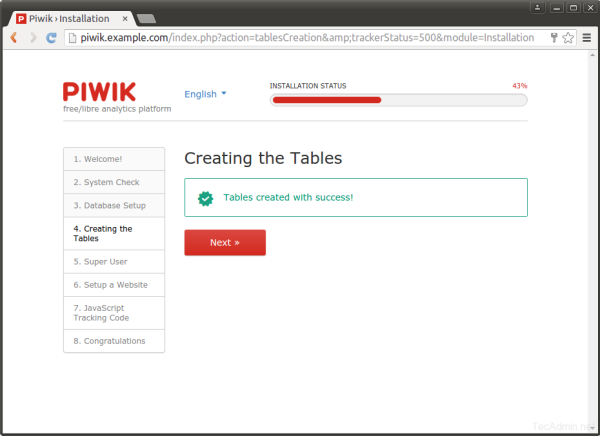Click the installation status progress bar
The height and width of the screenshot is (436, 600).
tap(398, 100)
